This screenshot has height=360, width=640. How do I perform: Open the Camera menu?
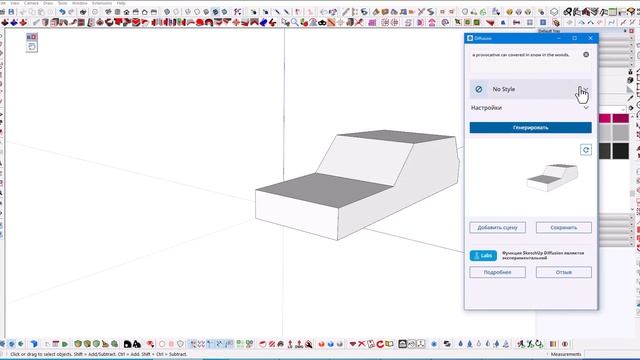pyautogui.click(x=31, y=3)
